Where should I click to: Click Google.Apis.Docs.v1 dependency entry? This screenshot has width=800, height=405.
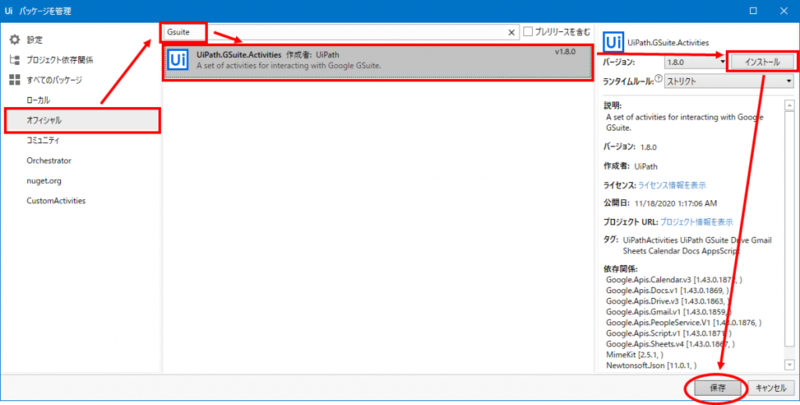(667, 290)
